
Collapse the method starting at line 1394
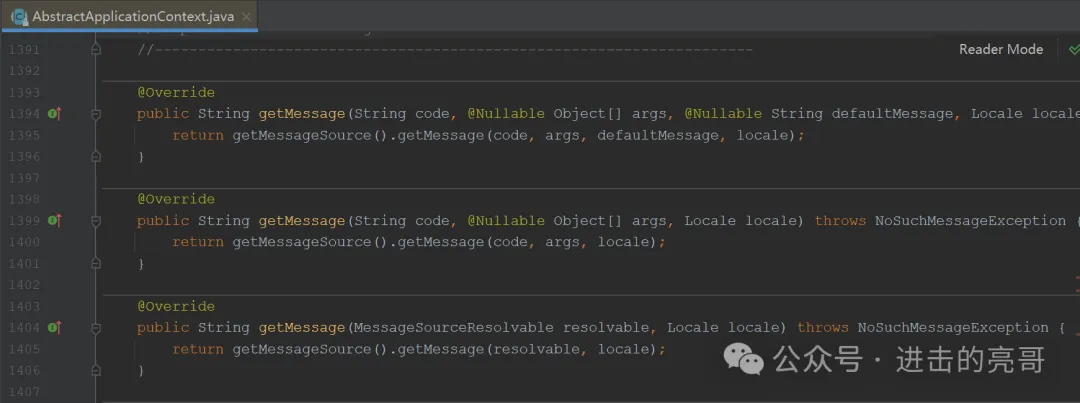pos(96,114)
